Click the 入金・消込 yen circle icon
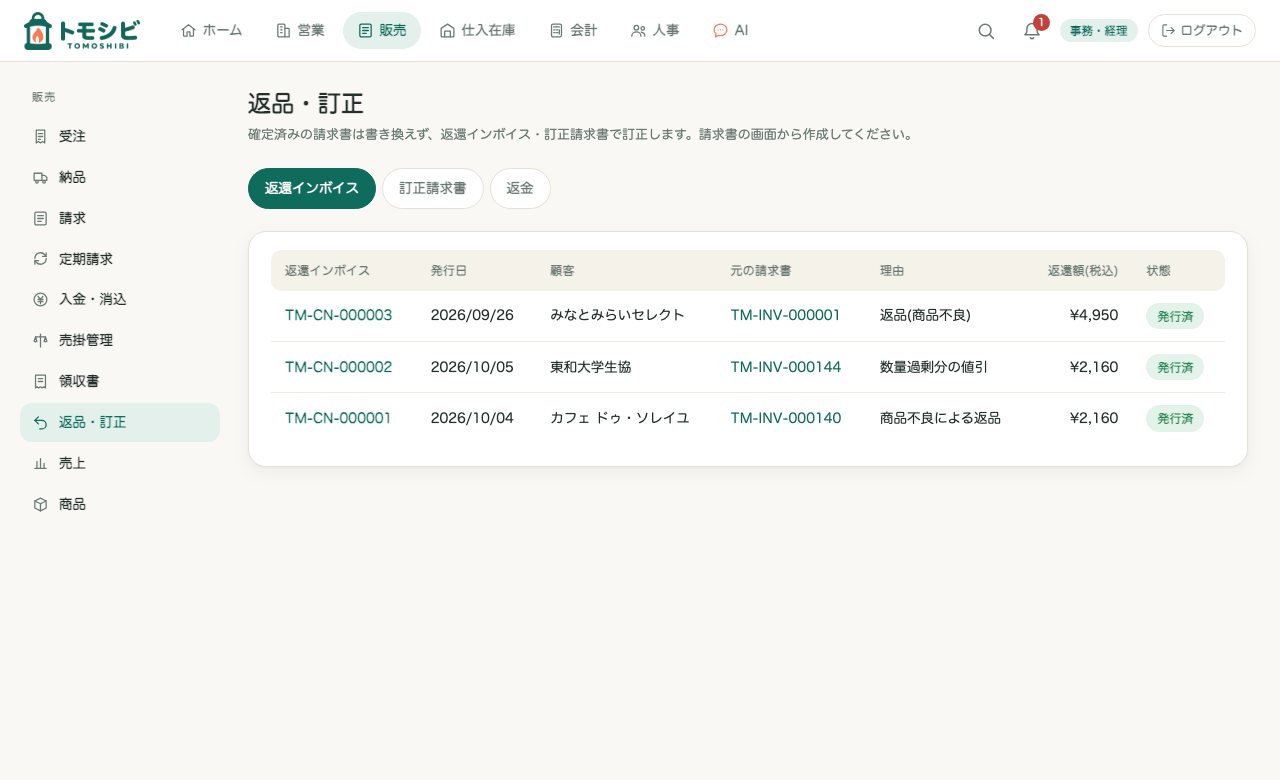Screen dimensions: 1280x780 (40, 299)
